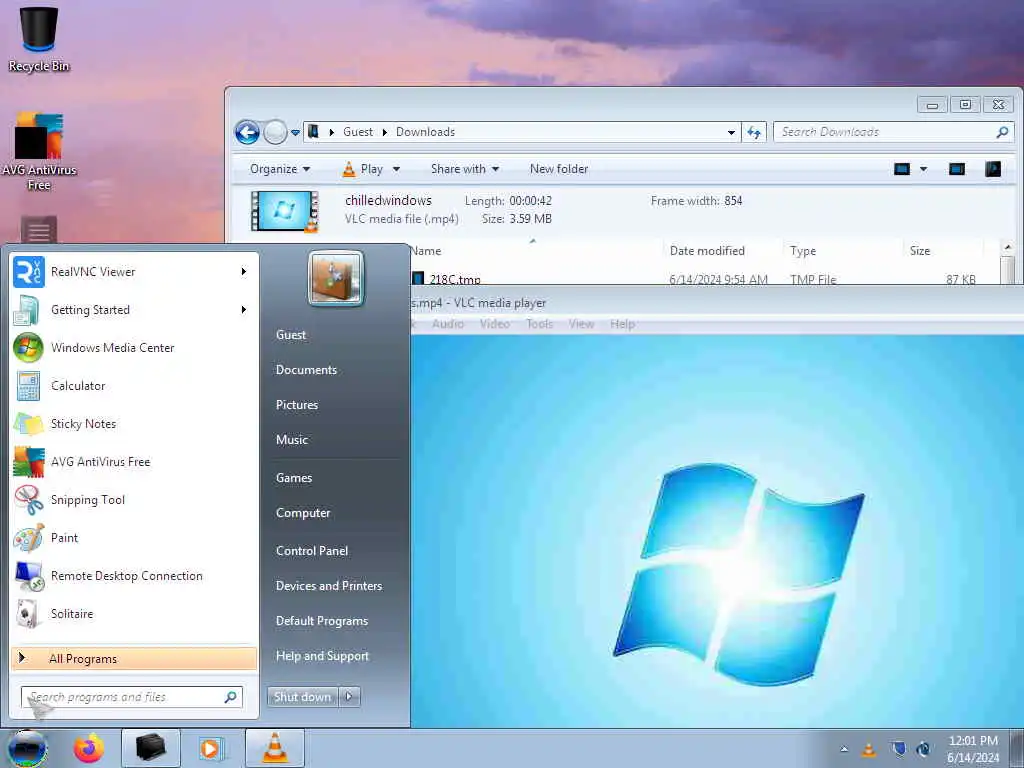Screen dimensions: 1024x768
Task: Click the Start orb on the taskbar
Action: 27,748
